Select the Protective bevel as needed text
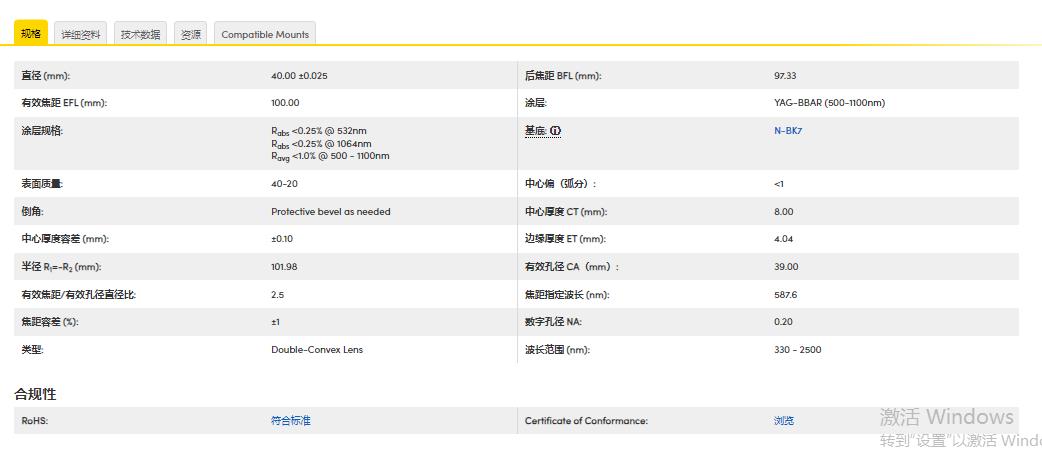 pos(331,212)
